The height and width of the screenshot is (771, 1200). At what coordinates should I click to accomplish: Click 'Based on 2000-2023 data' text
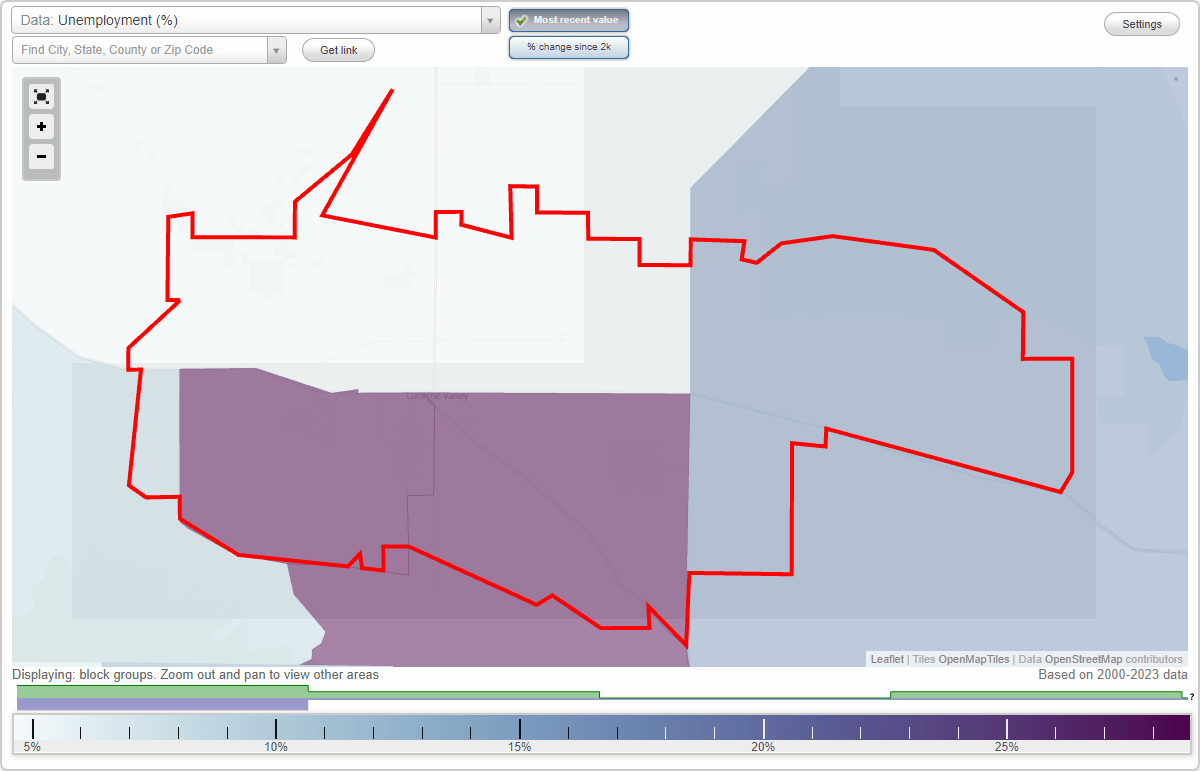[x=1113, y=675]
